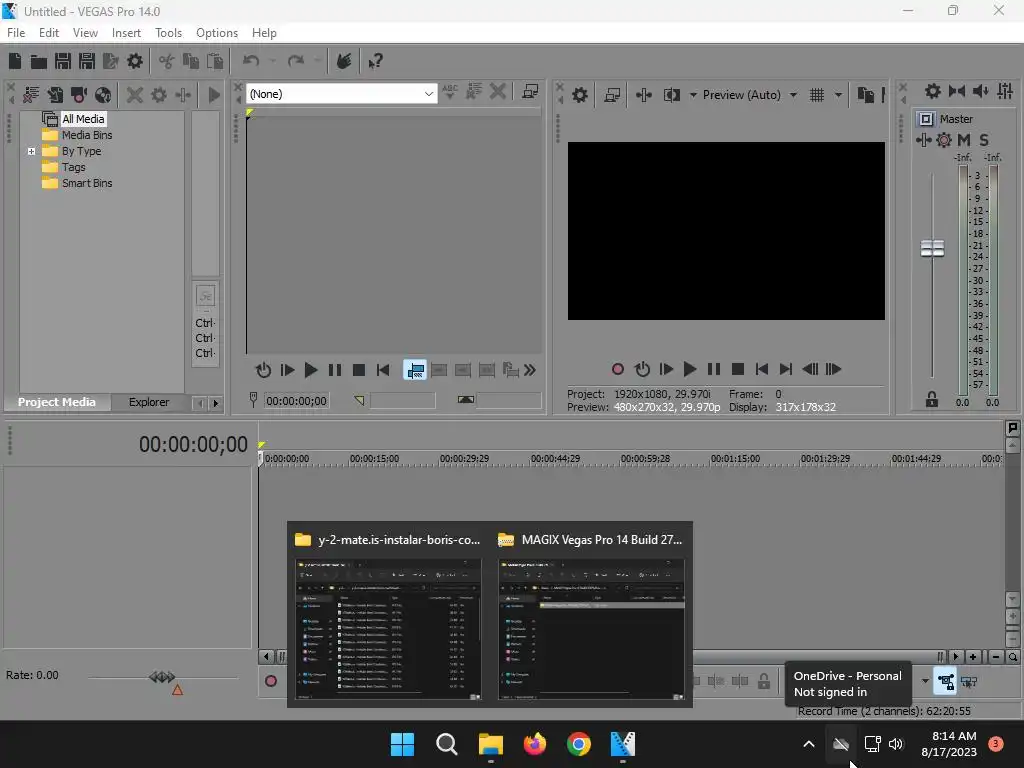1024x768 pixels.
Task: Click the preview overlays grid icon
Action: click(816, 95)
